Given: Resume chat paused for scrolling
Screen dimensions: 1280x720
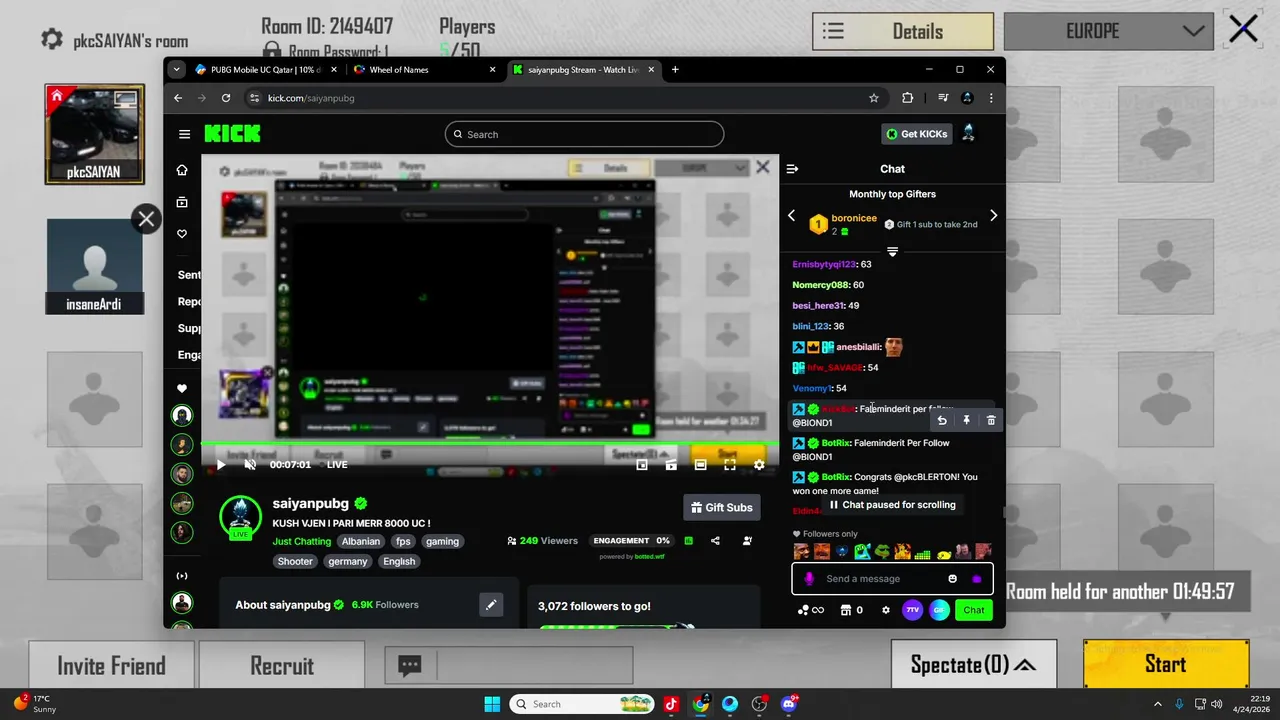Looking at the screenshot, I should click(892, 505).
